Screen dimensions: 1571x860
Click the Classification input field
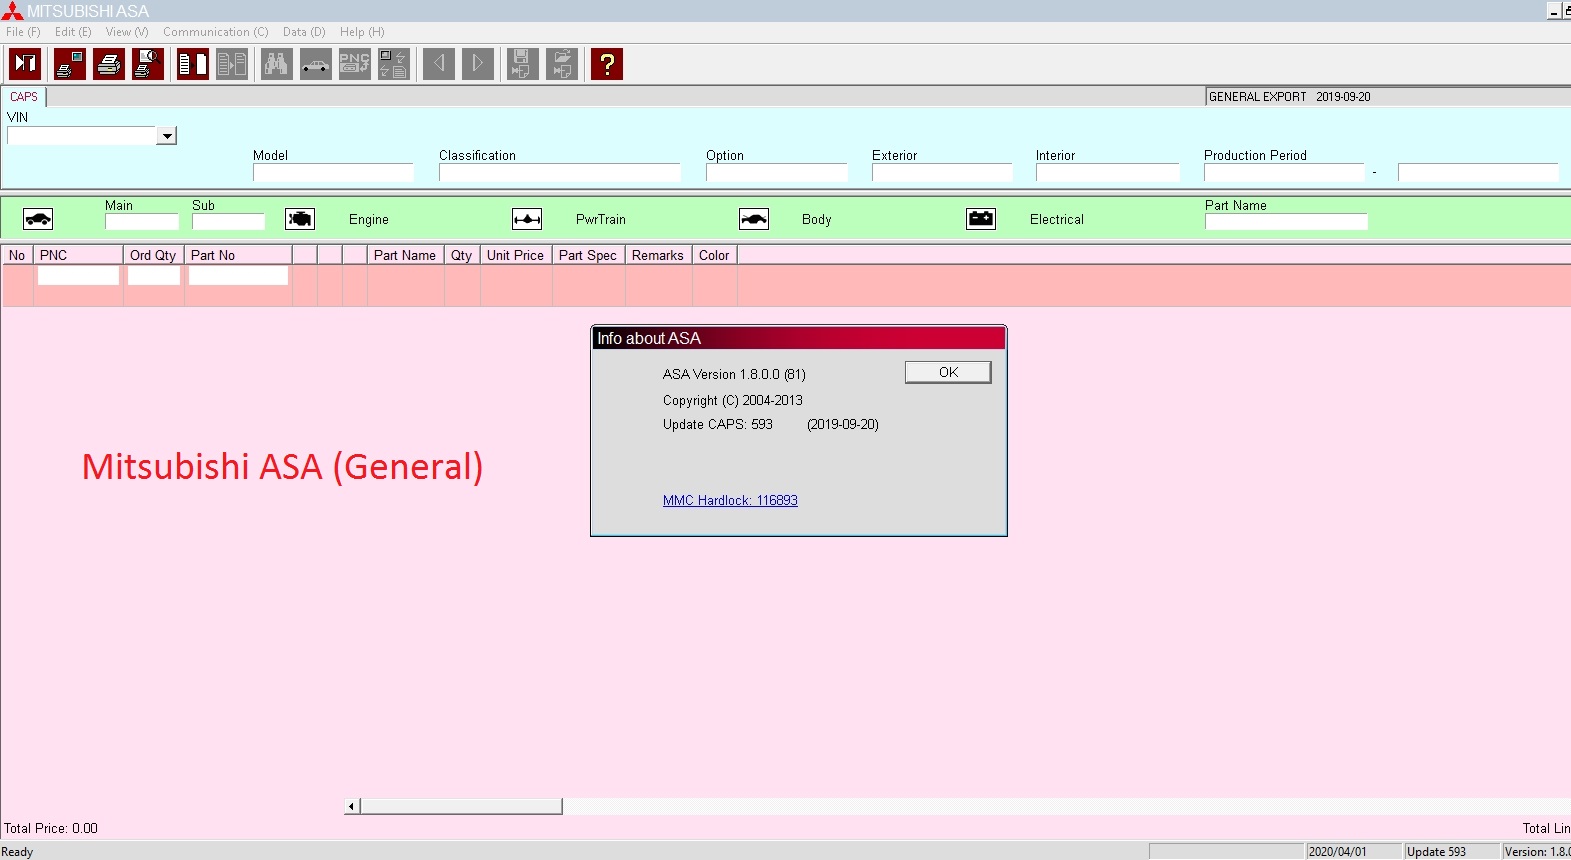559,172
